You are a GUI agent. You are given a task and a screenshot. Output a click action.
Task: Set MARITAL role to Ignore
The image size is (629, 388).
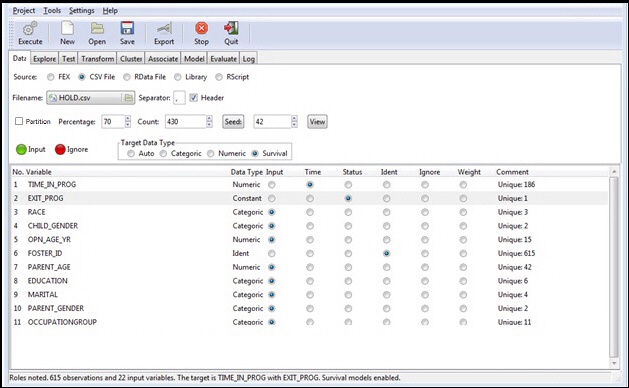pos(424,295)
